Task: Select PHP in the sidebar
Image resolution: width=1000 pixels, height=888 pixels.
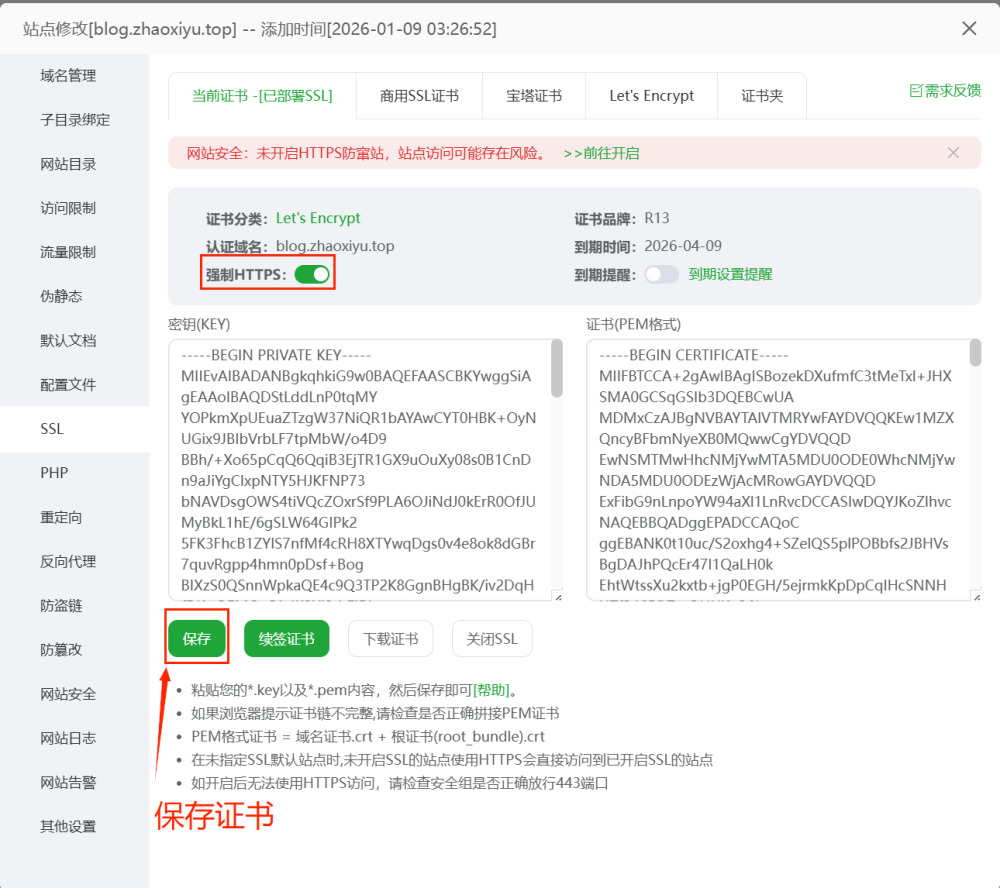Action: coord(54,473)
